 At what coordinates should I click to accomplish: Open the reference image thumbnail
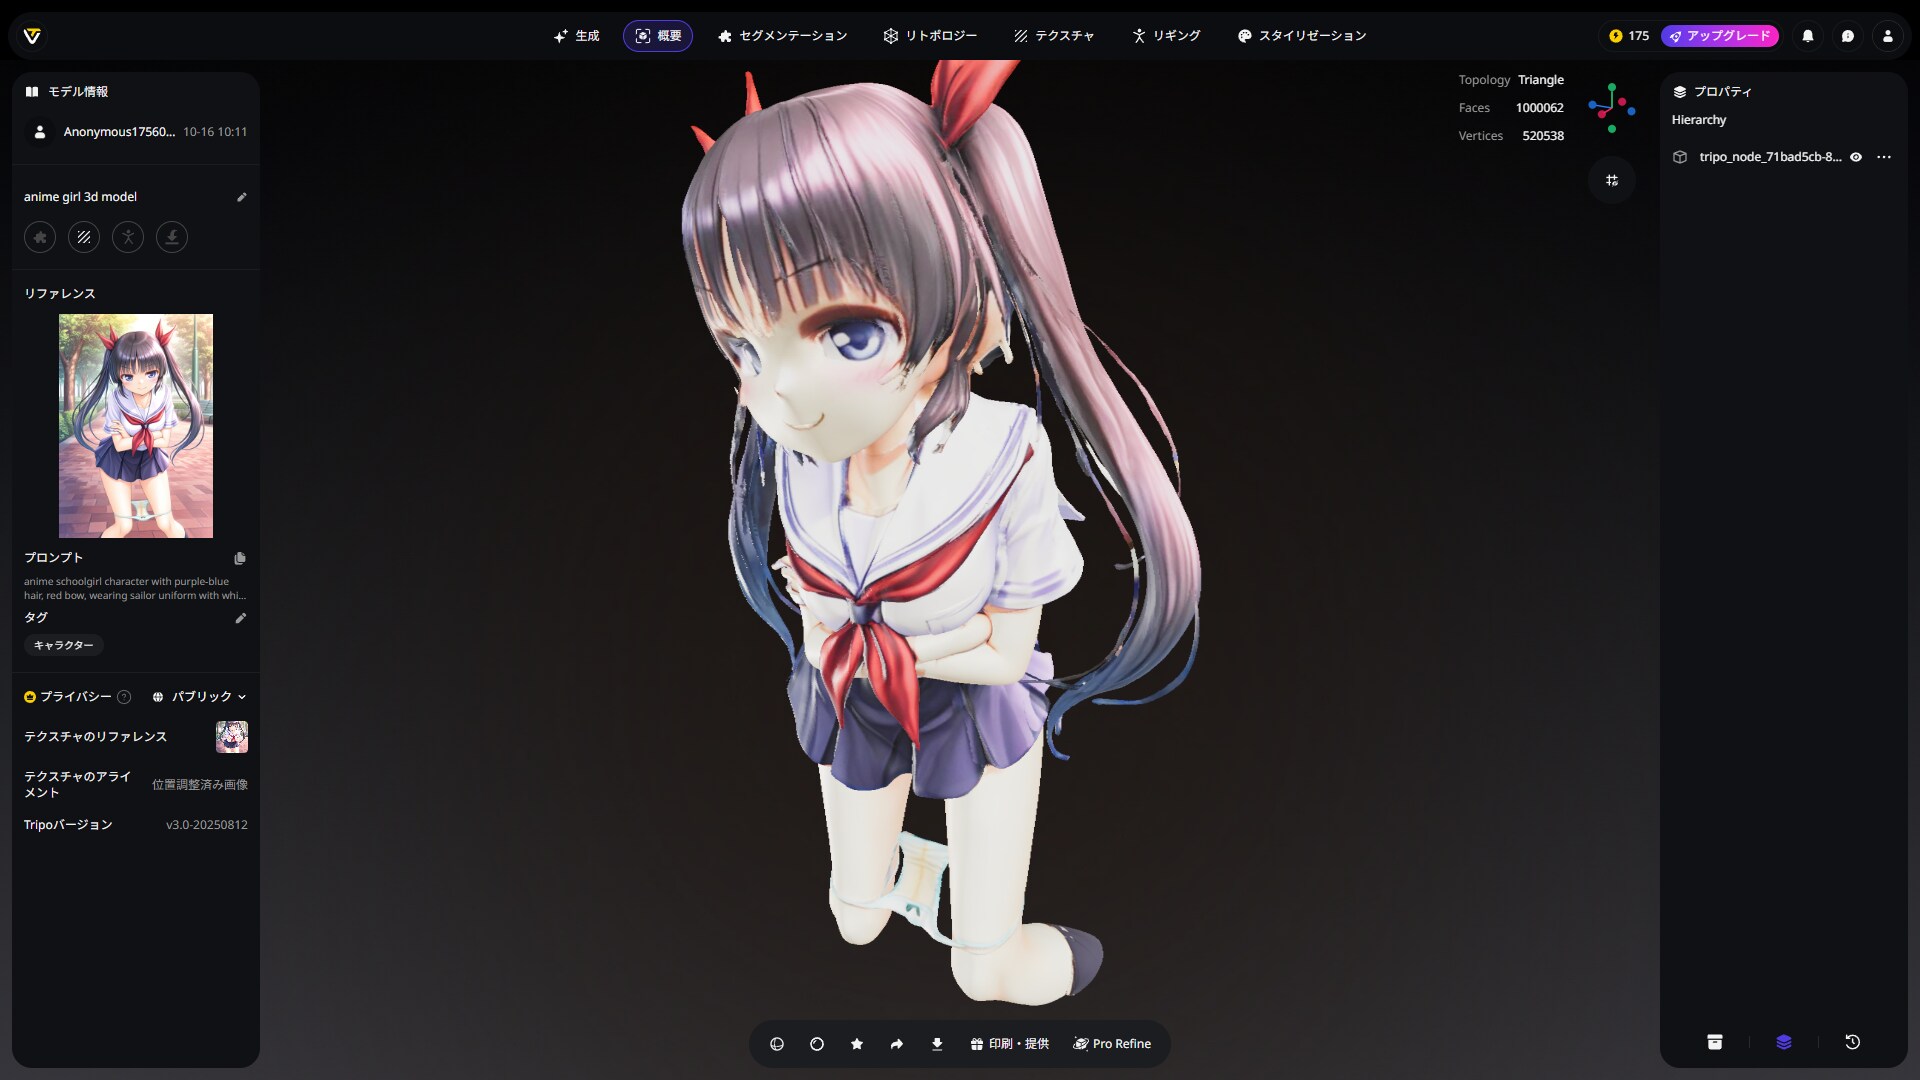[x=136, y=426]
